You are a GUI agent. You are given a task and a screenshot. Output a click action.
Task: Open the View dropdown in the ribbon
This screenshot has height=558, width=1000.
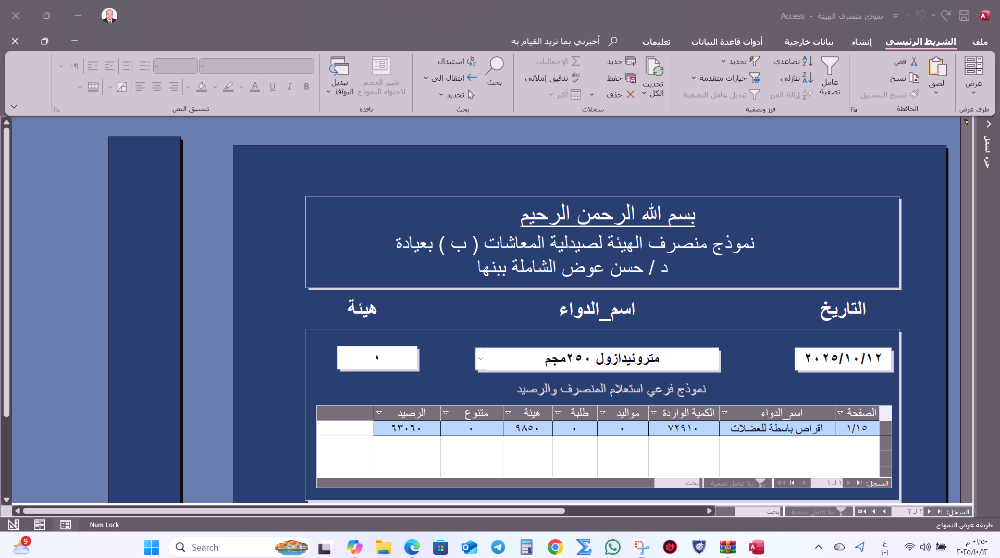973,88
